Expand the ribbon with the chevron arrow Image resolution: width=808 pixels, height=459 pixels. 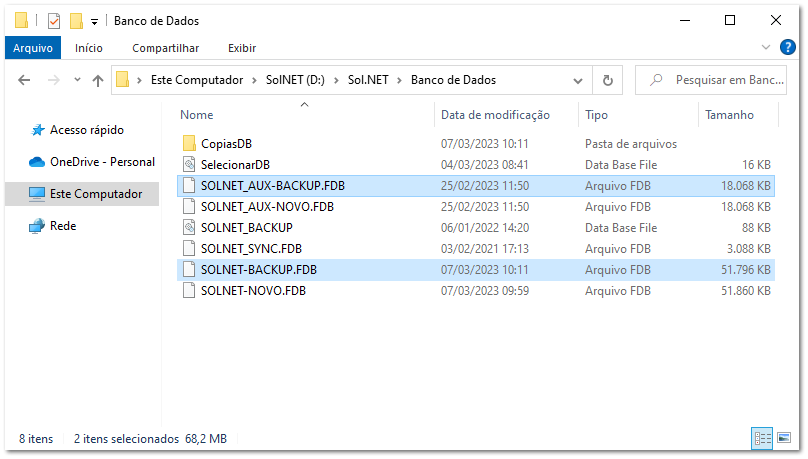click(767, 48)
